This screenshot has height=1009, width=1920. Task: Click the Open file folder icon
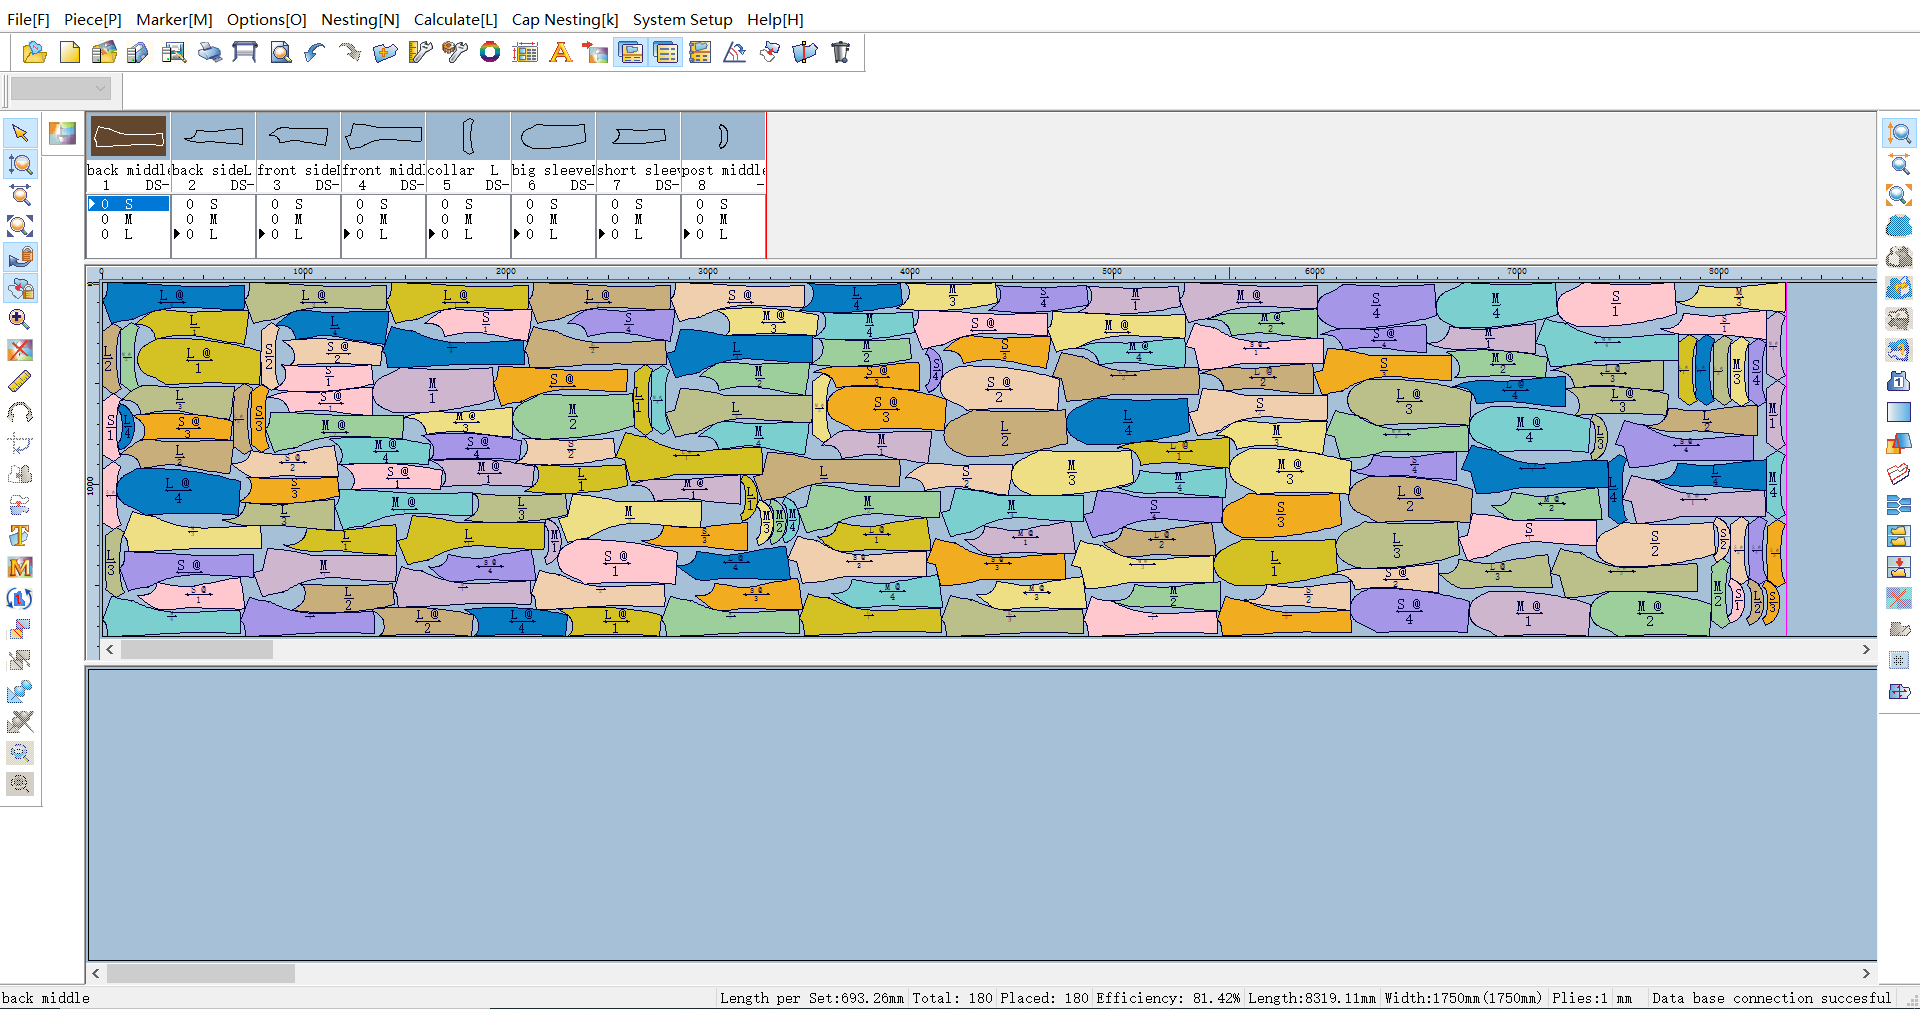[x=34, y=53]
